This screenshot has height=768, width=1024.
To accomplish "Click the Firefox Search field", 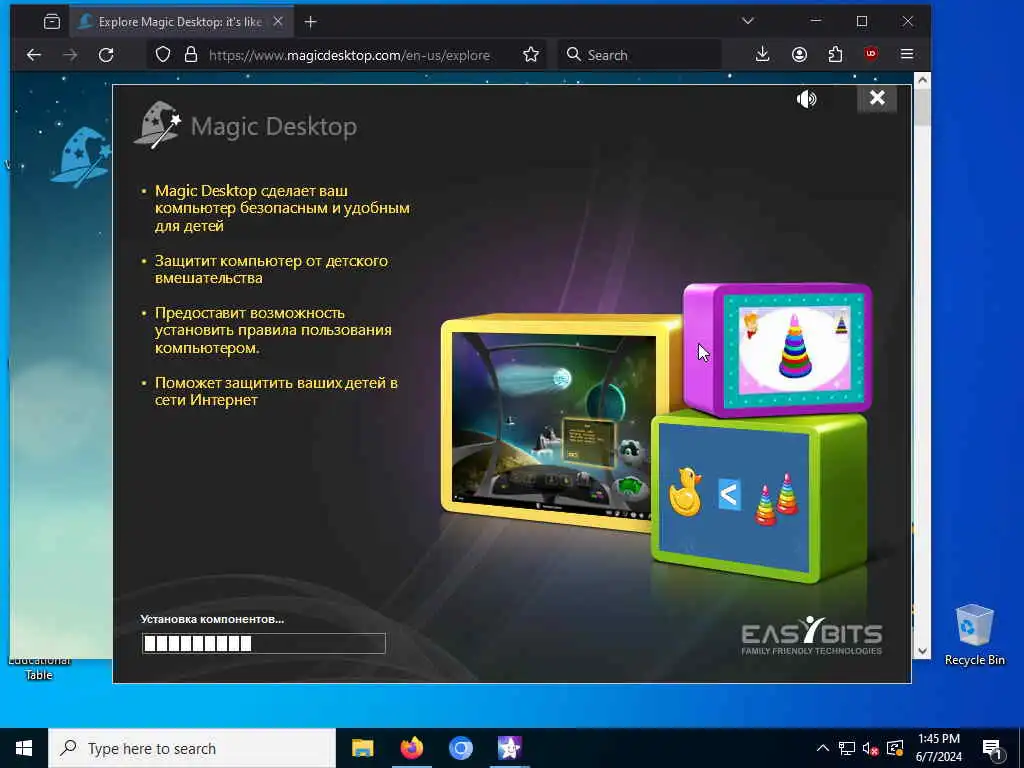I will click(x=640, y=55).
